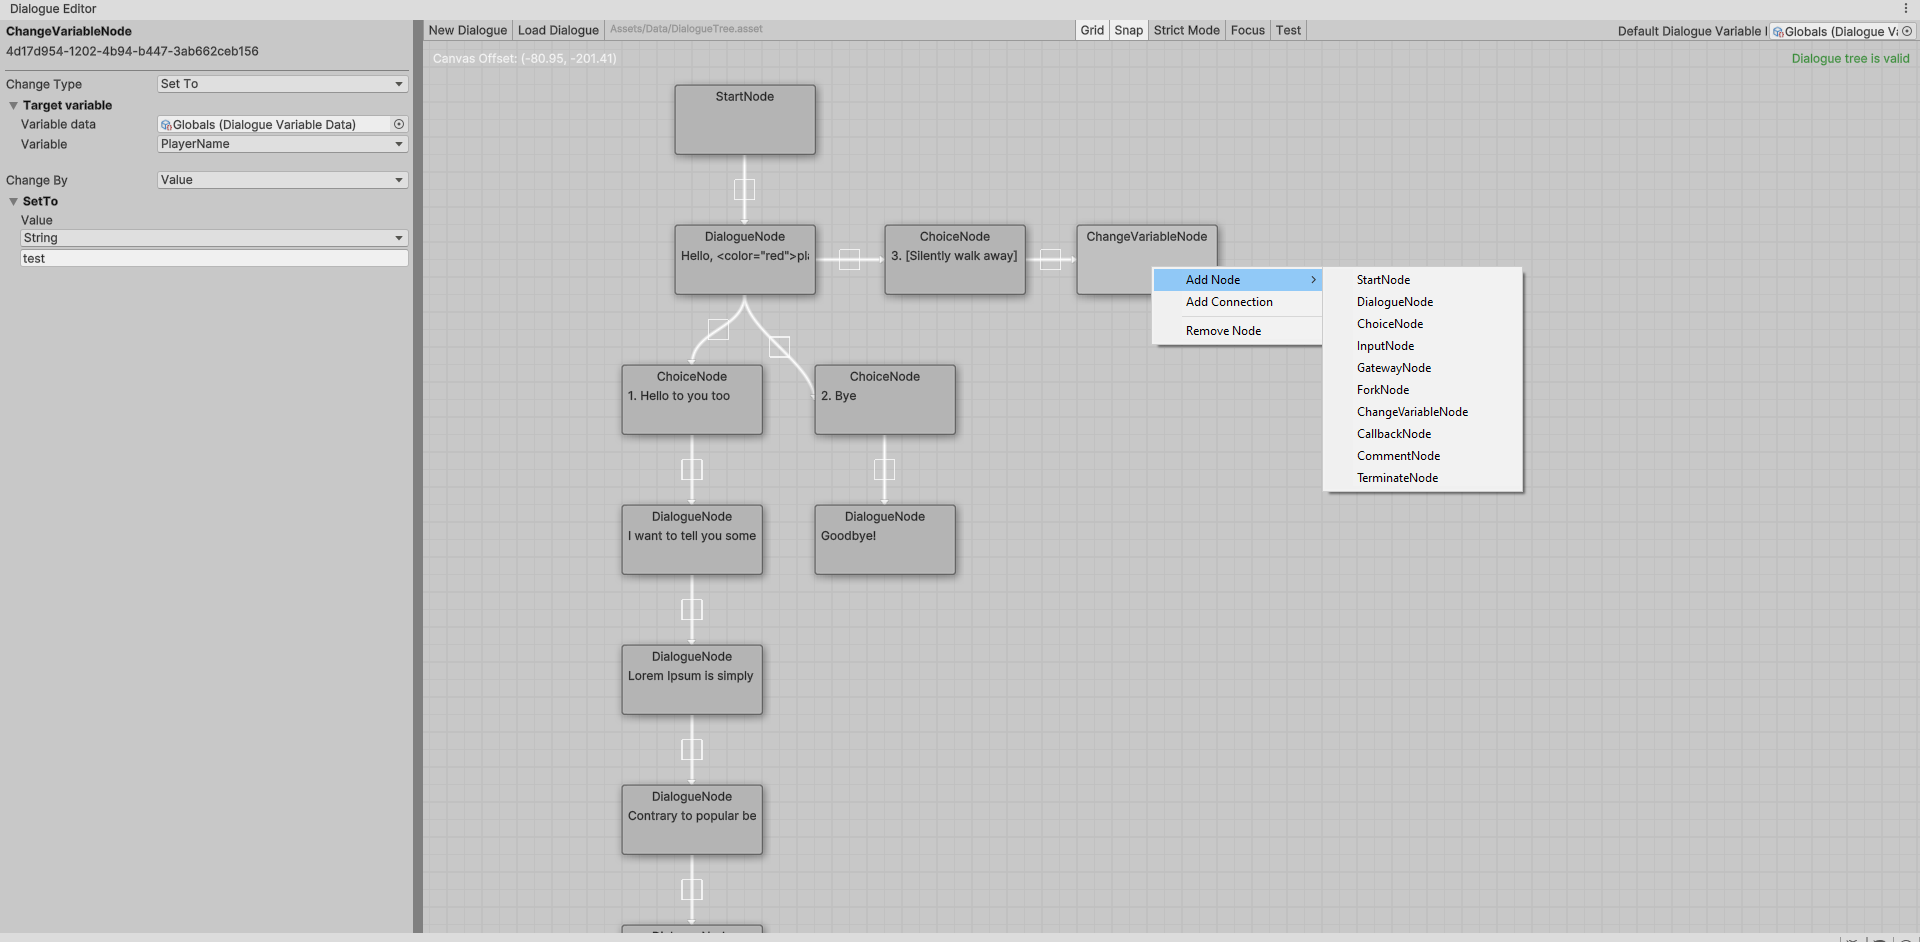Click connection handle below '2. Bye' ChoiceNode
Viewport: 1920px width, 942px height.
tap(884, 469)
